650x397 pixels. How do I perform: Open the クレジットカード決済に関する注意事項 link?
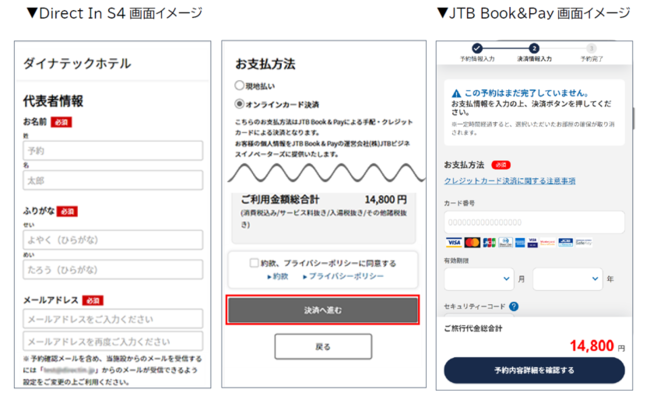pyautogui.click(x=509, y=181)
